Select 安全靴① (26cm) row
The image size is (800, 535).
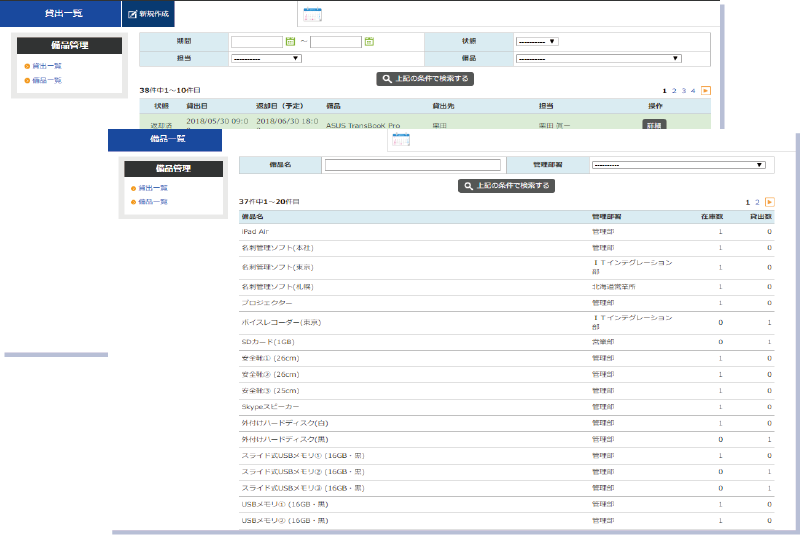(507, 358)
